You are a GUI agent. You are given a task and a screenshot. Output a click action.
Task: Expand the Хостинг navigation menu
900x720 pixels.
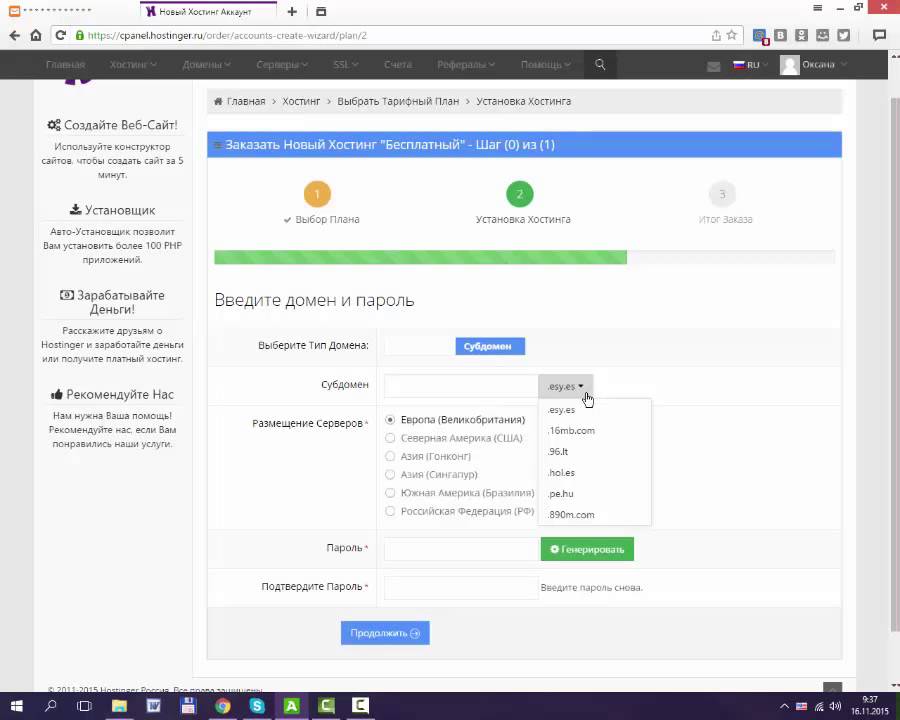(x=133, y=64)
